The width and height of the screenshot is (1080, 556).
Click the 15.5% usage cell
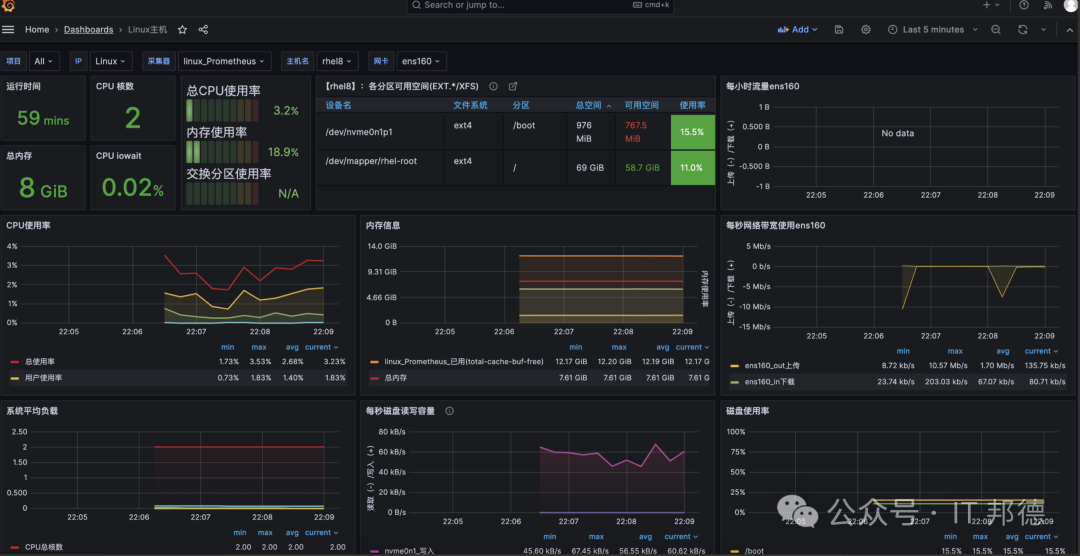point(692,132)
